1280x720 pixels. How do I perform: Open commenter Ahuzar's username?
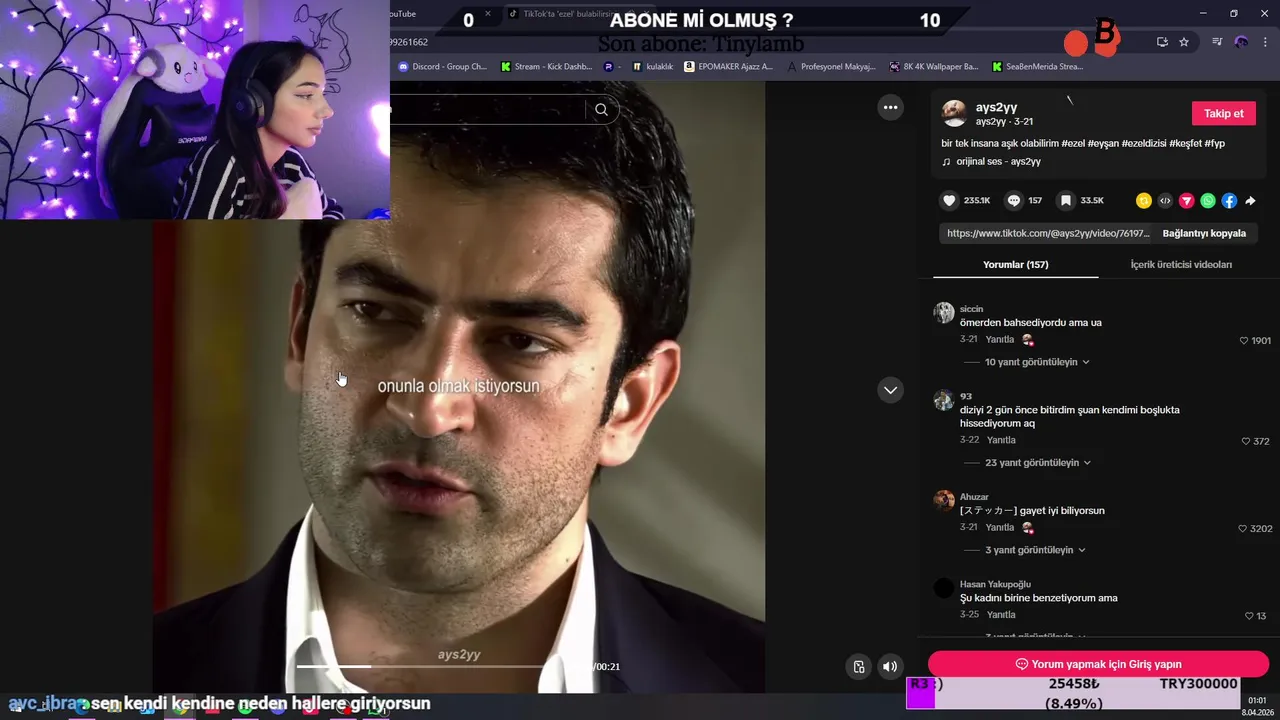(974, 497)
